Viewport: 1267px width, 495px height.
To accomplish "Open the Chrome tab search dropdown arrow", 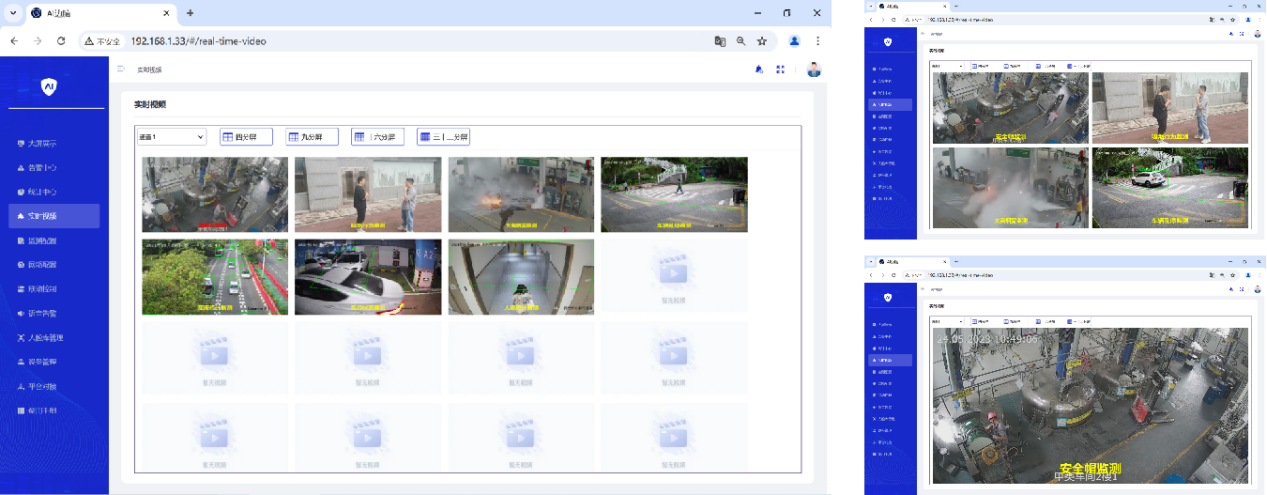I will coord(12,13).
